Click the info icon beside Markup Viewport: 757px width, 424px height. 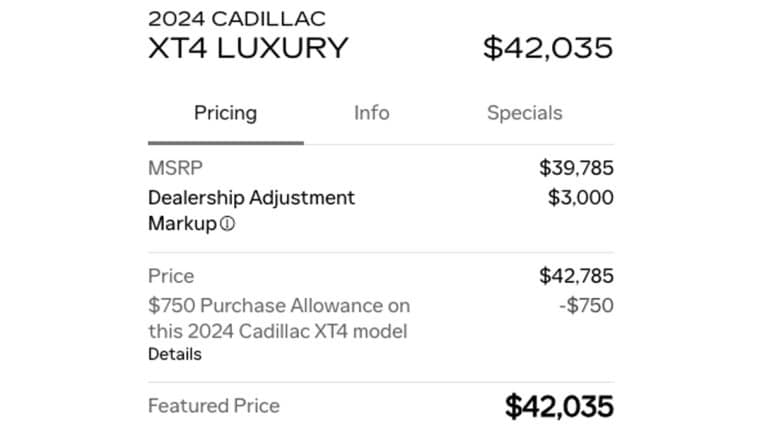(227, 224)
